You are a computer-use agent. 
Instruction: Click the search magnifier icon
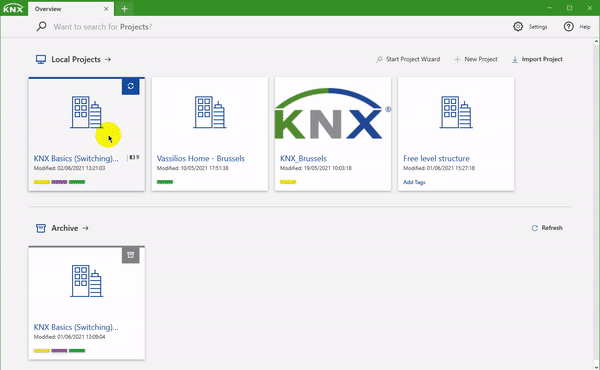[41, 26]
